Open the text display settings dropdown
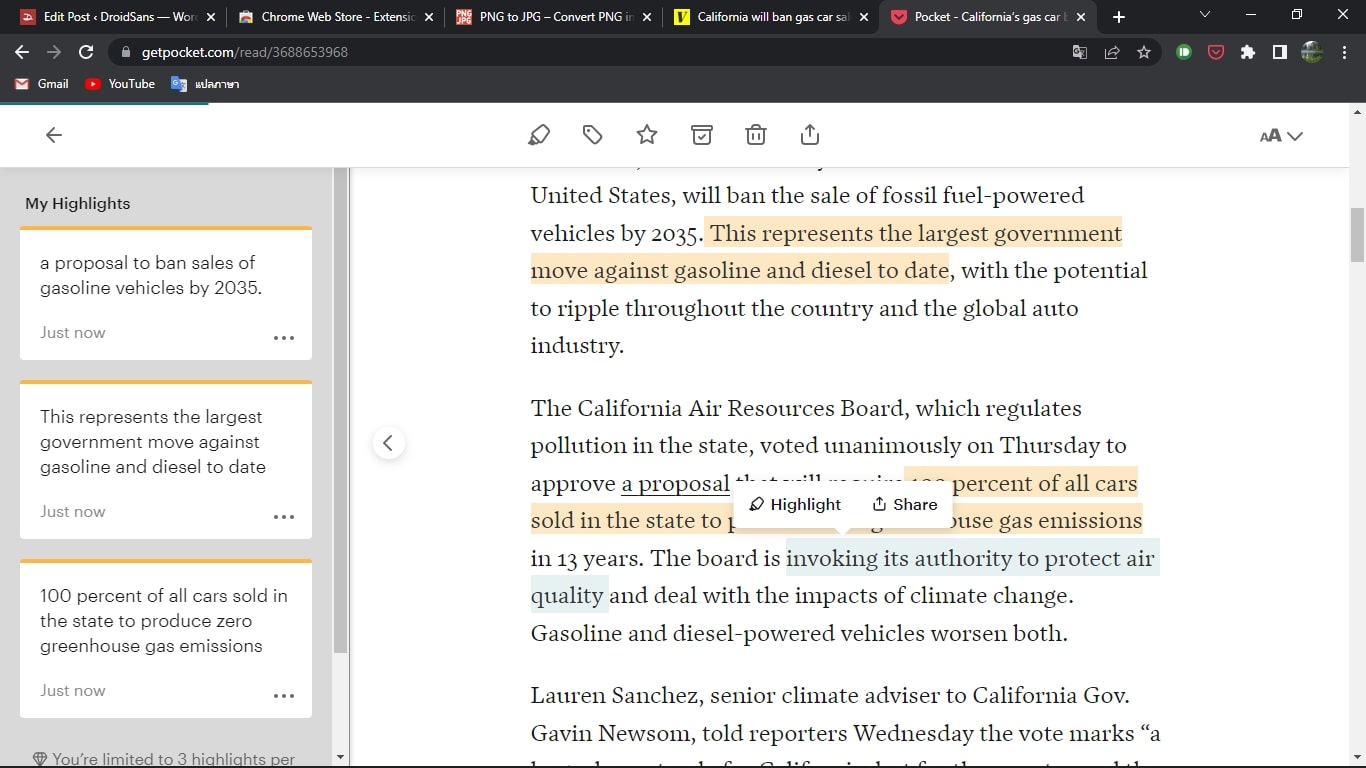This screenshot has height=768, width=1366. [x=1281, y=136]
